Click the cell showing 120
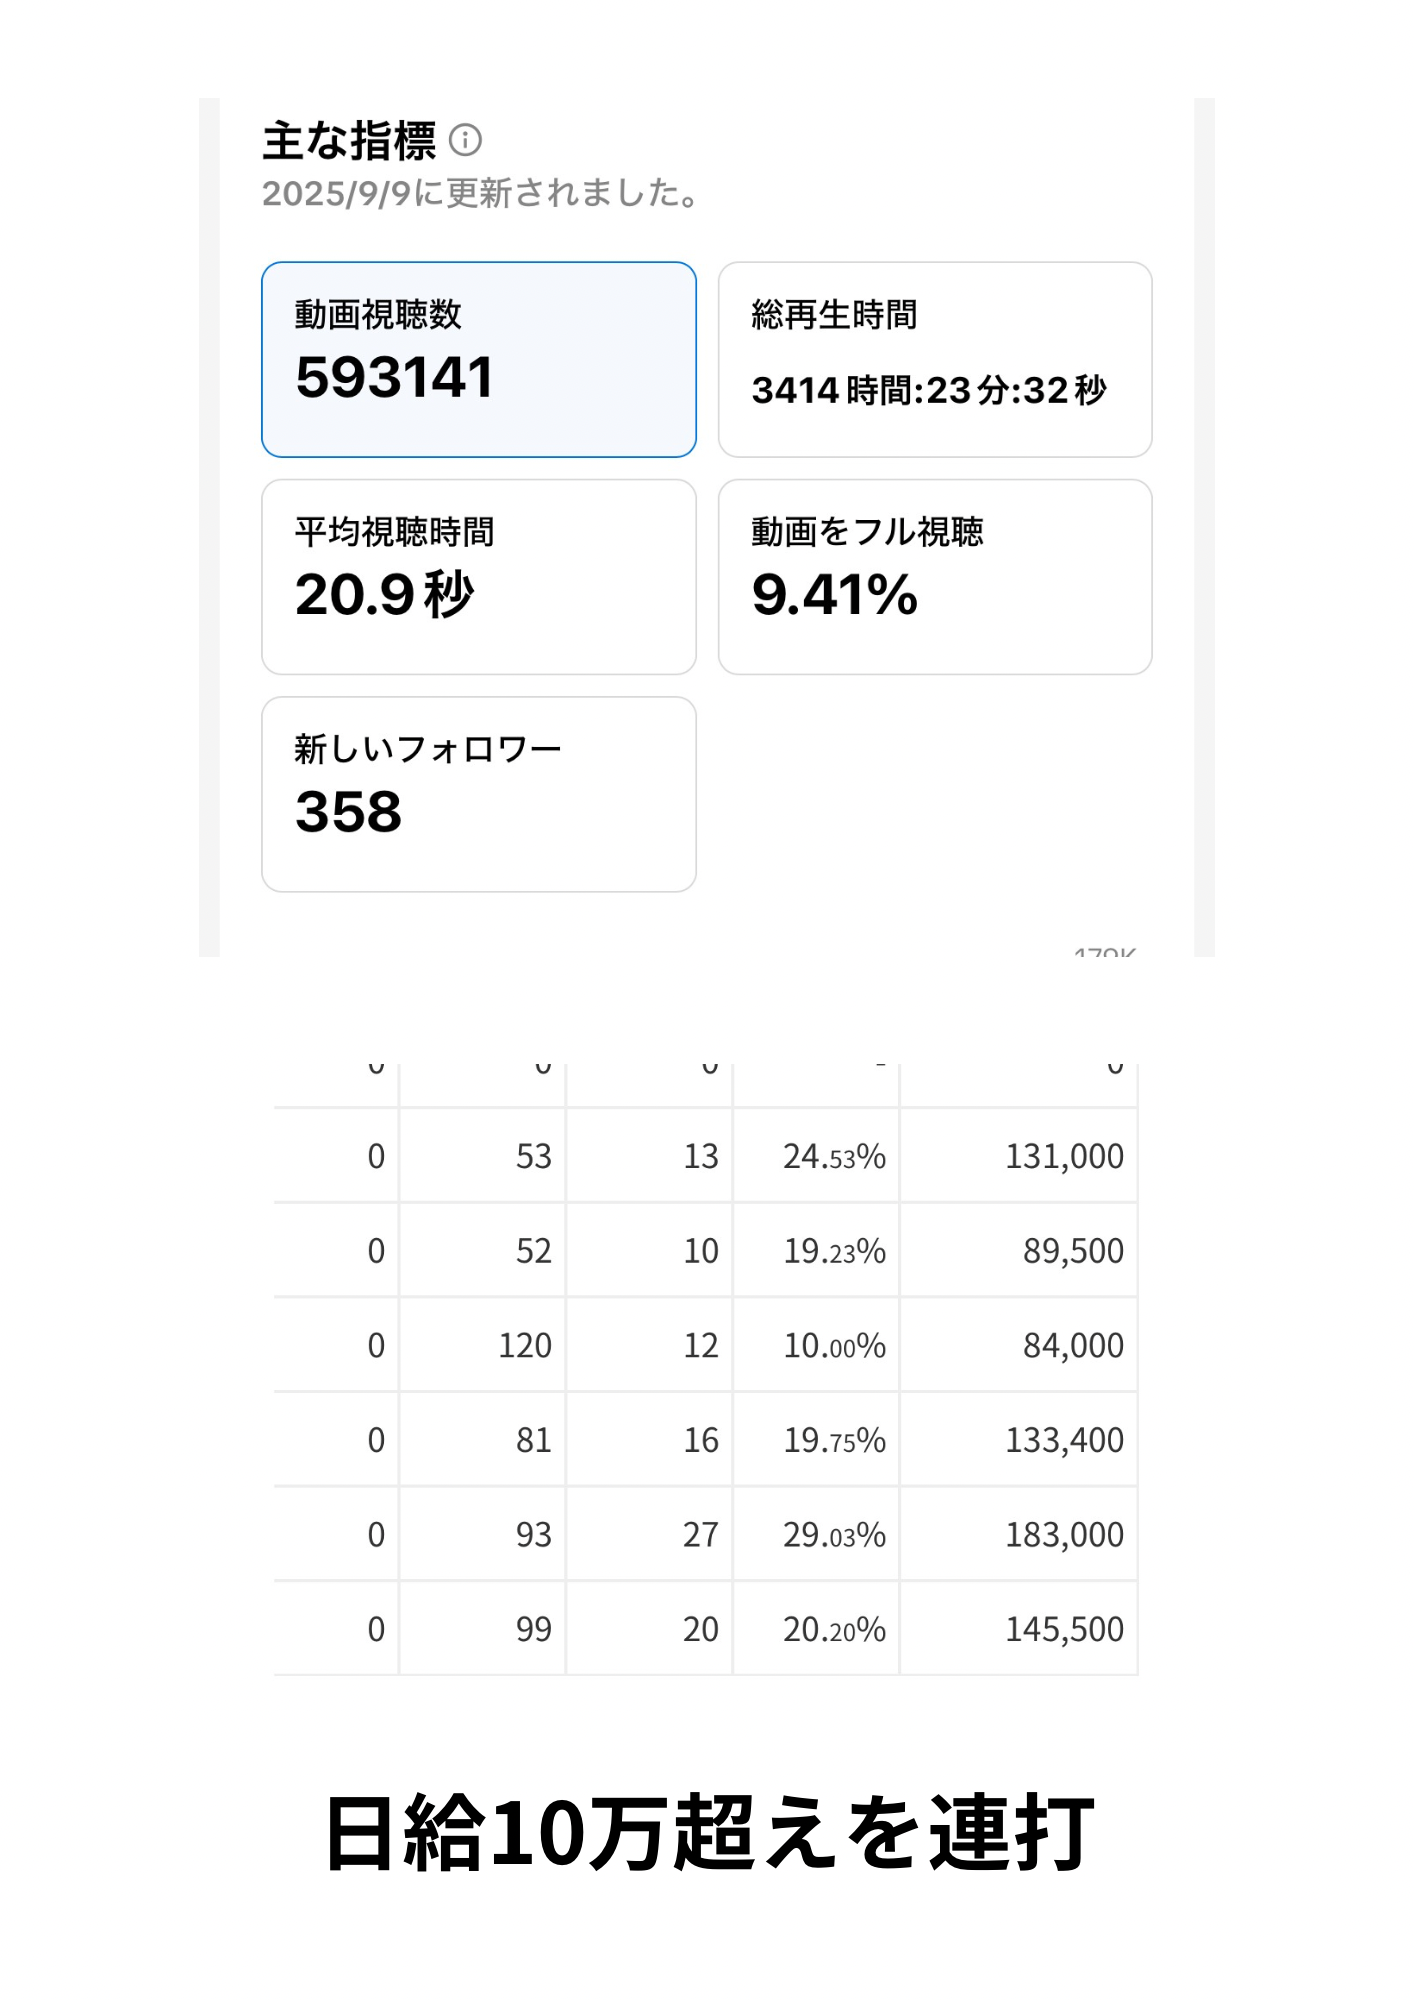1415x2000 pixels. (525, 1346)
